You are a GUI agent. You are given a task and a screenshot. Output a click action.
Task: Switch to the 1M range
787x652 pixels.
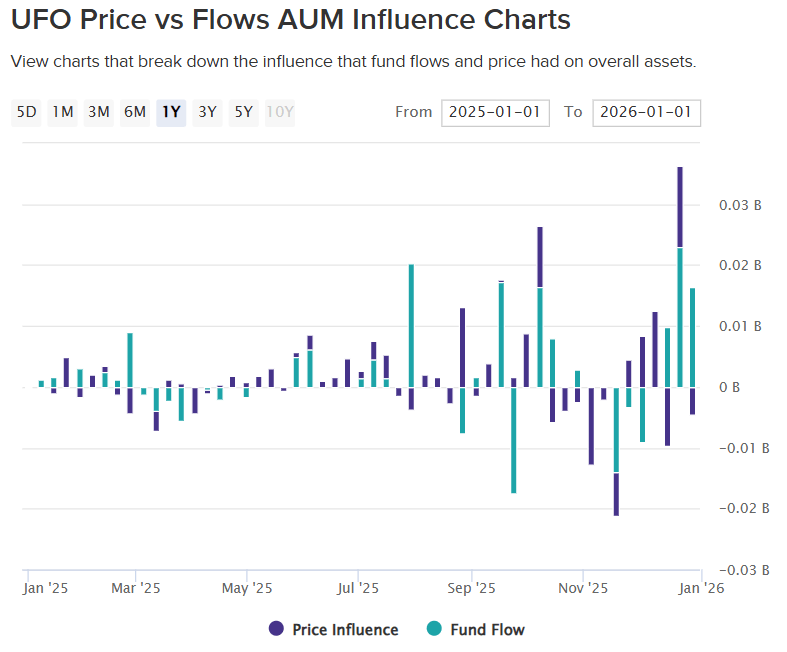(63, 112)
